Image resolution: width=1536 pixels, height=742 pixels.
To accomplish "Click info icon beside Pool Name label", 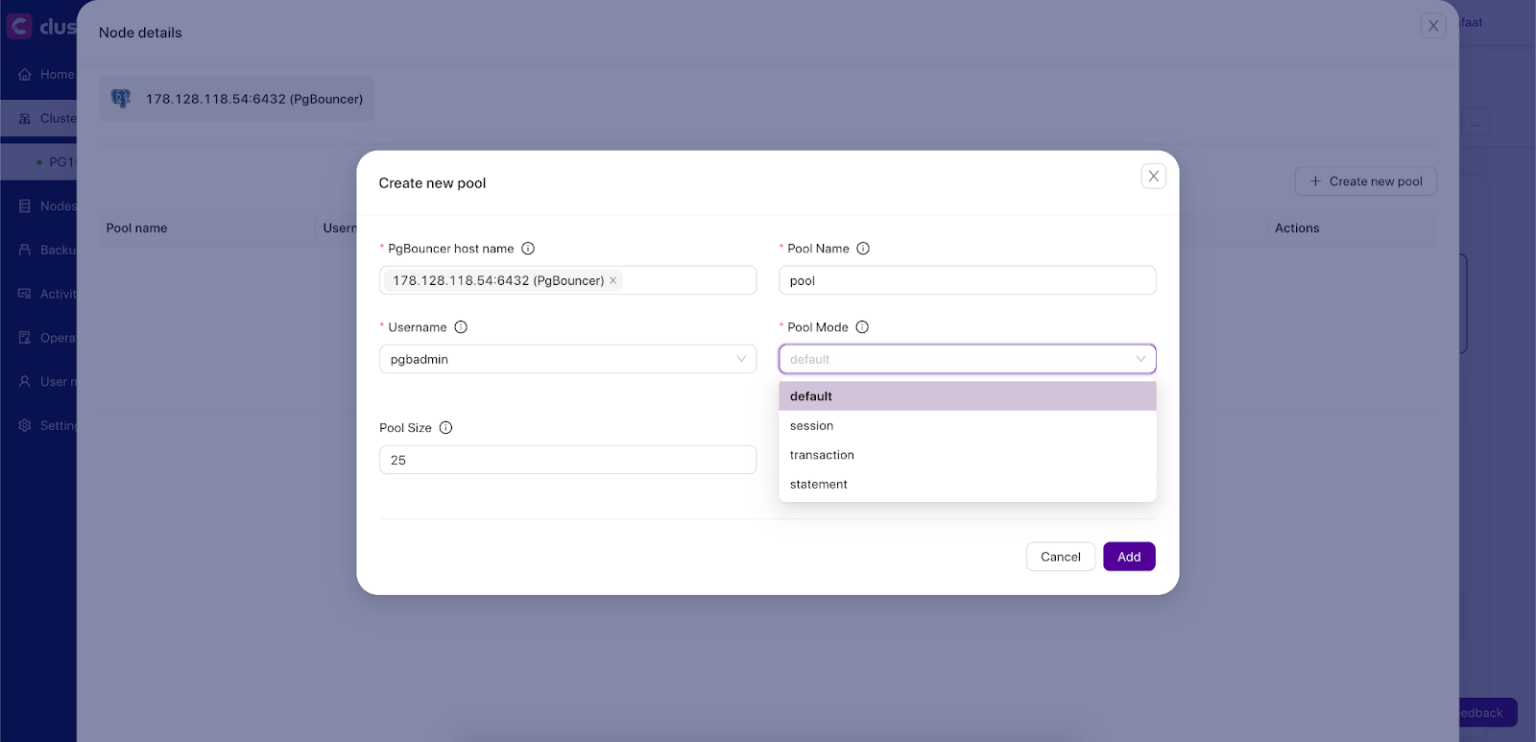I will click(863, 249).
